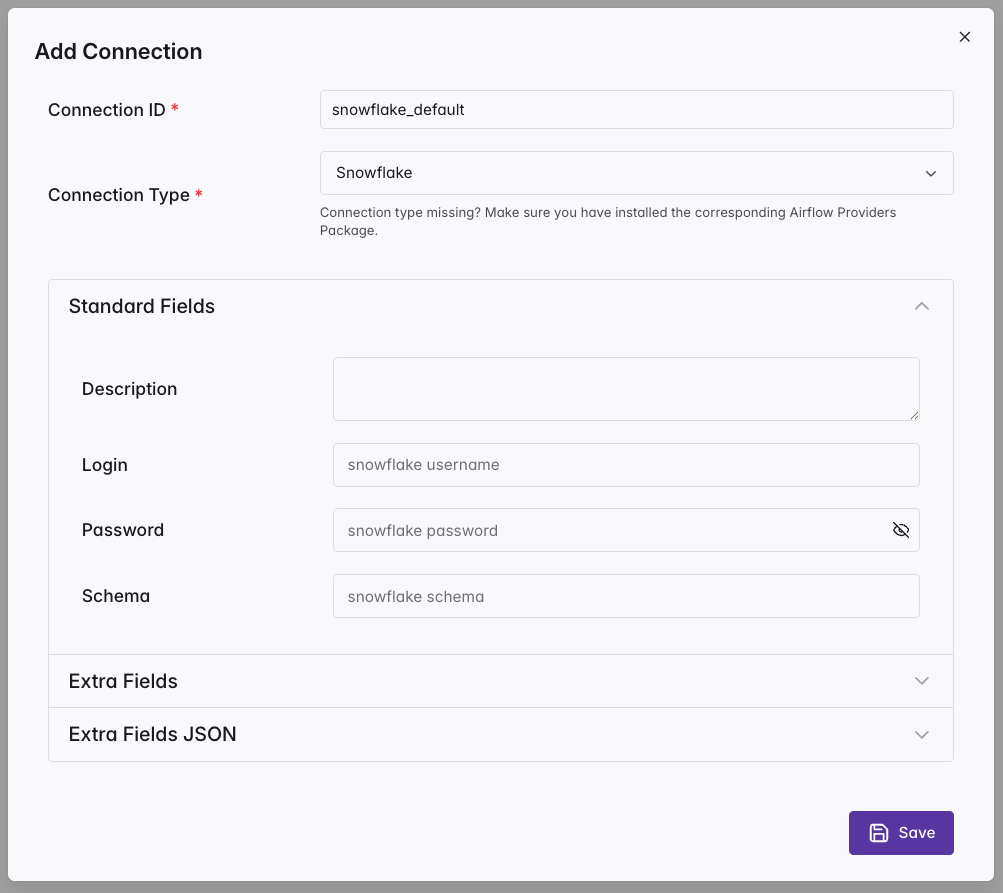This screenshot has width=1003, height=893.
Task: Focus the Description text area
Action: click(626, 389)
